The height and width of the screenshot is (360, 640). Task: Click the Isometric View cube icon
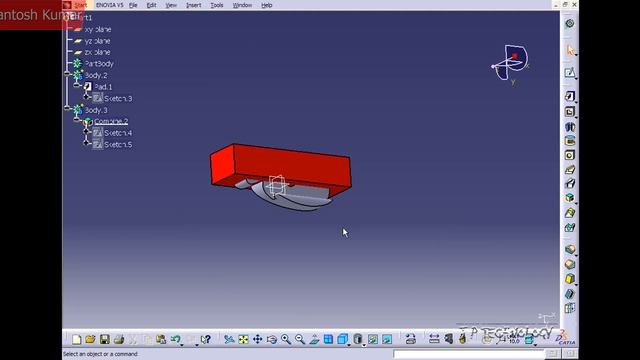tap(342, 339)
